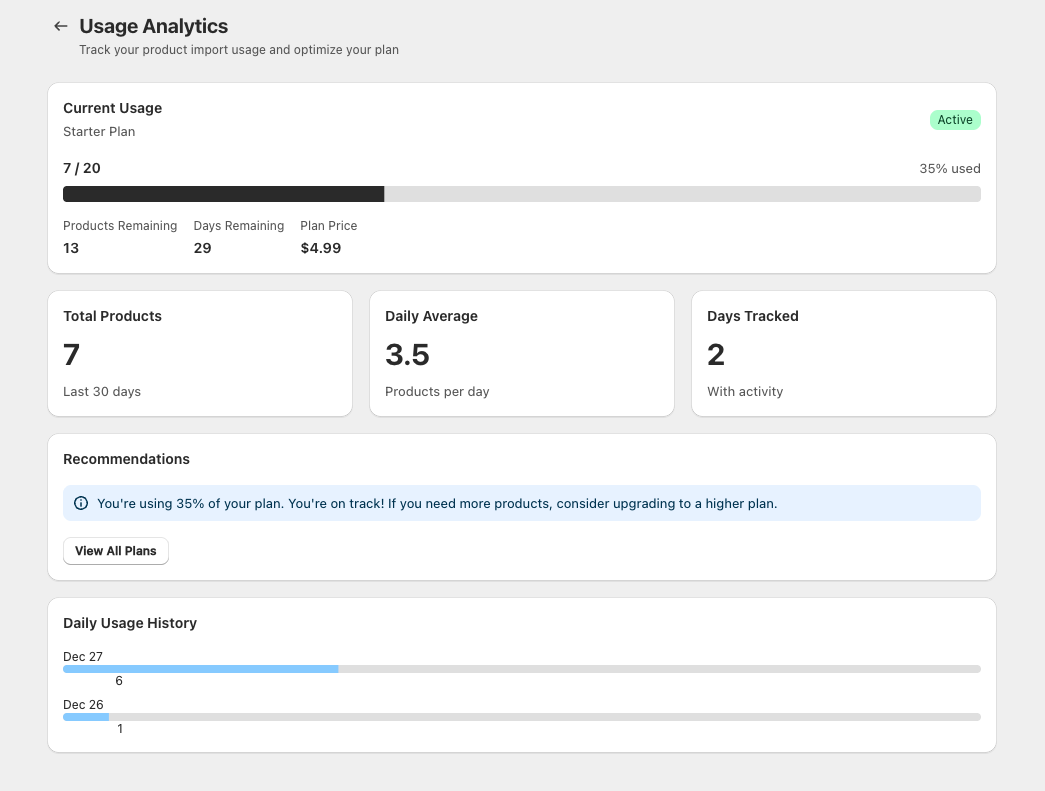Click the Days Remaining value of 29

pos(202,248)
